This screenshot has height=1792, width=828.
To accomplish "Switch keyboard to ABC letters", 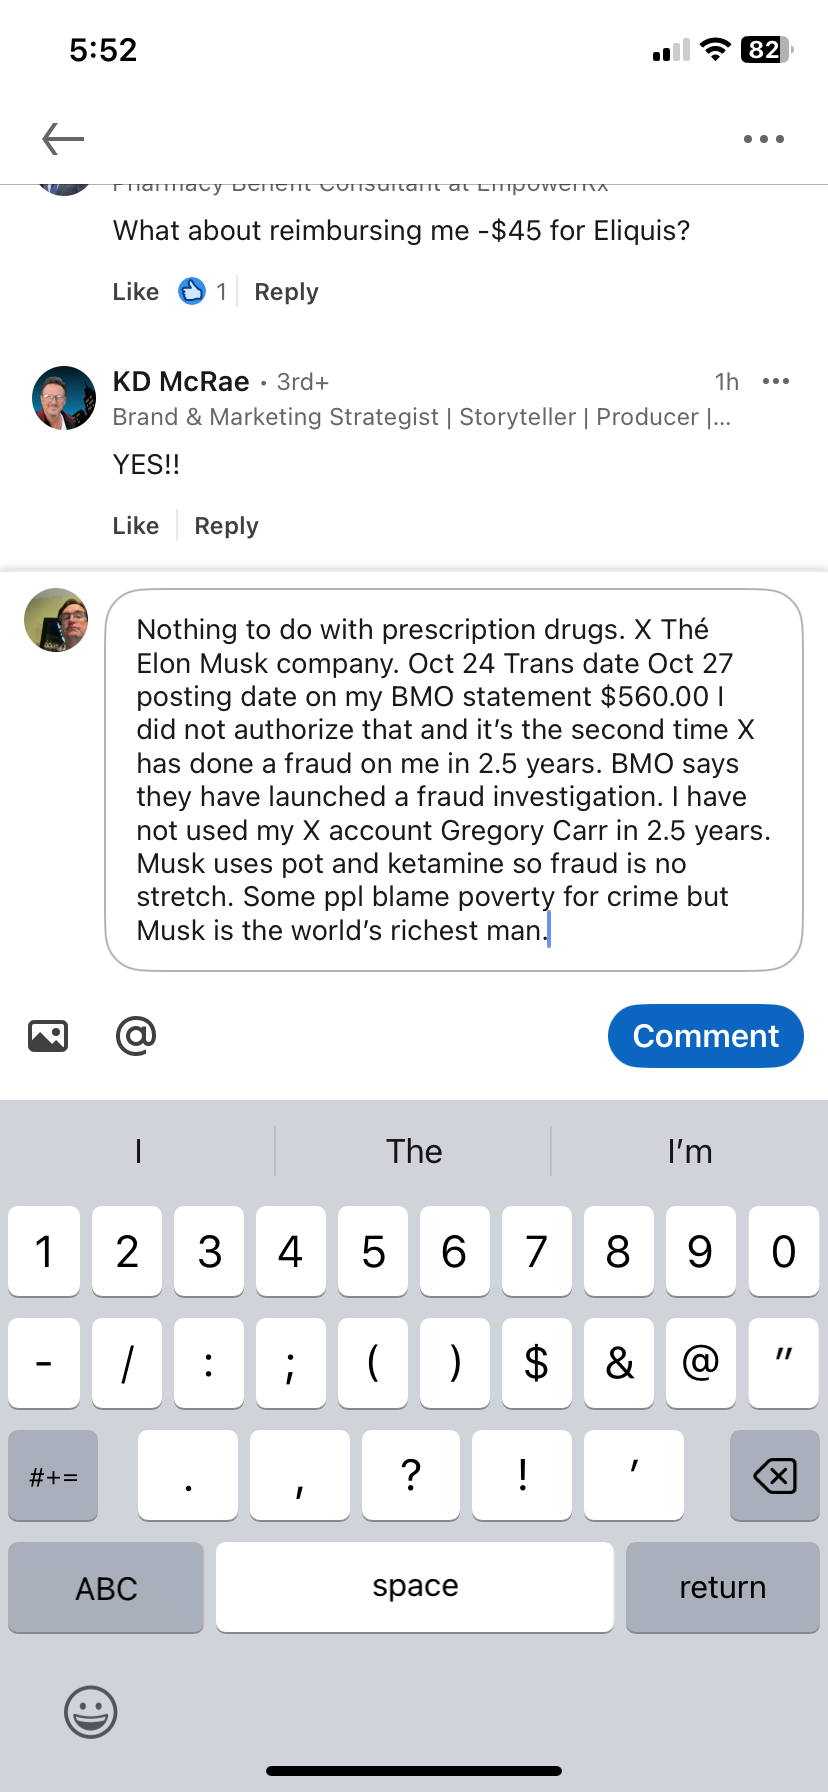I will [x=106, y=1588].
